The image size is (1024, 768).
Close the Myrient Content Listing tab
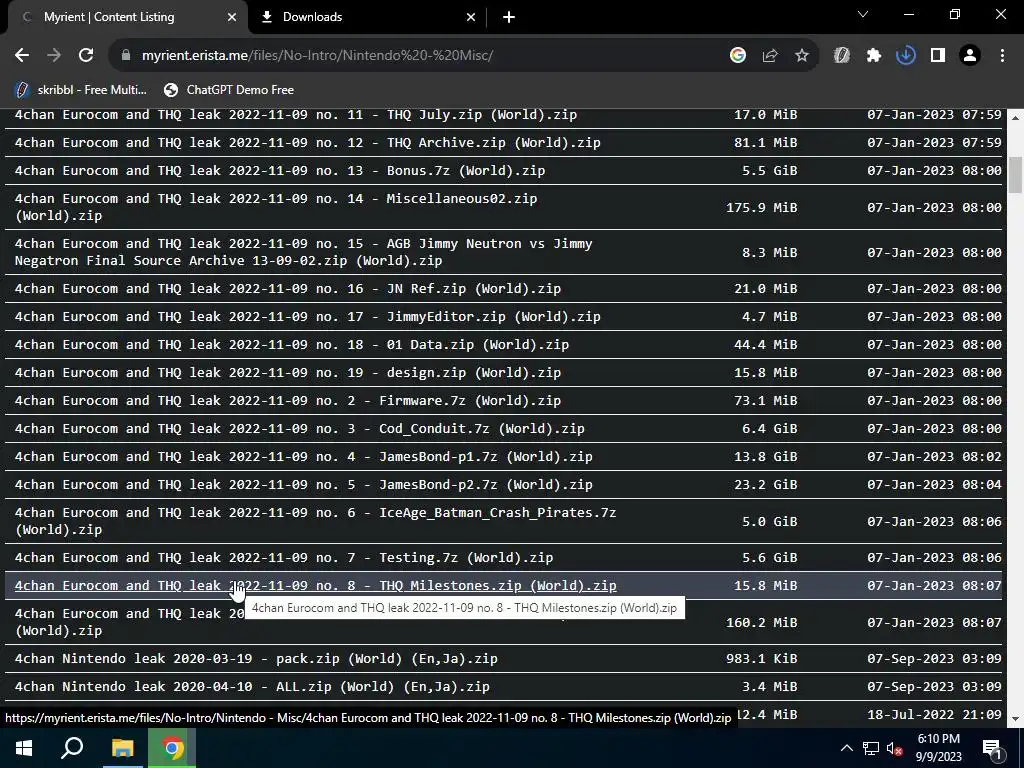(x=232, y=17)
